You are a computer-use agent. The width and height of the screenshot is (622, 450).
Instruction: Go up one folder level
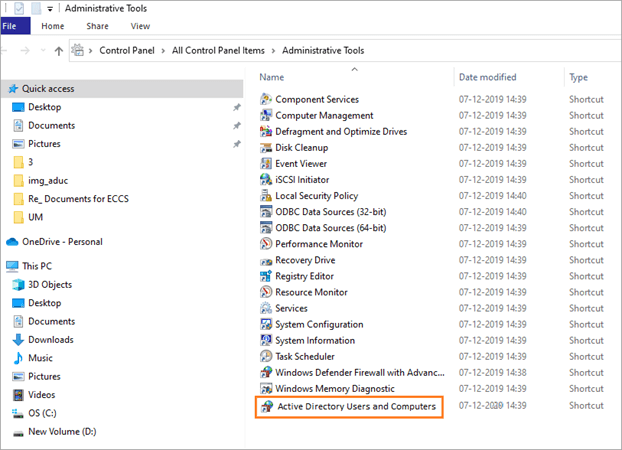pyautogui.click(x=59, y=51)
